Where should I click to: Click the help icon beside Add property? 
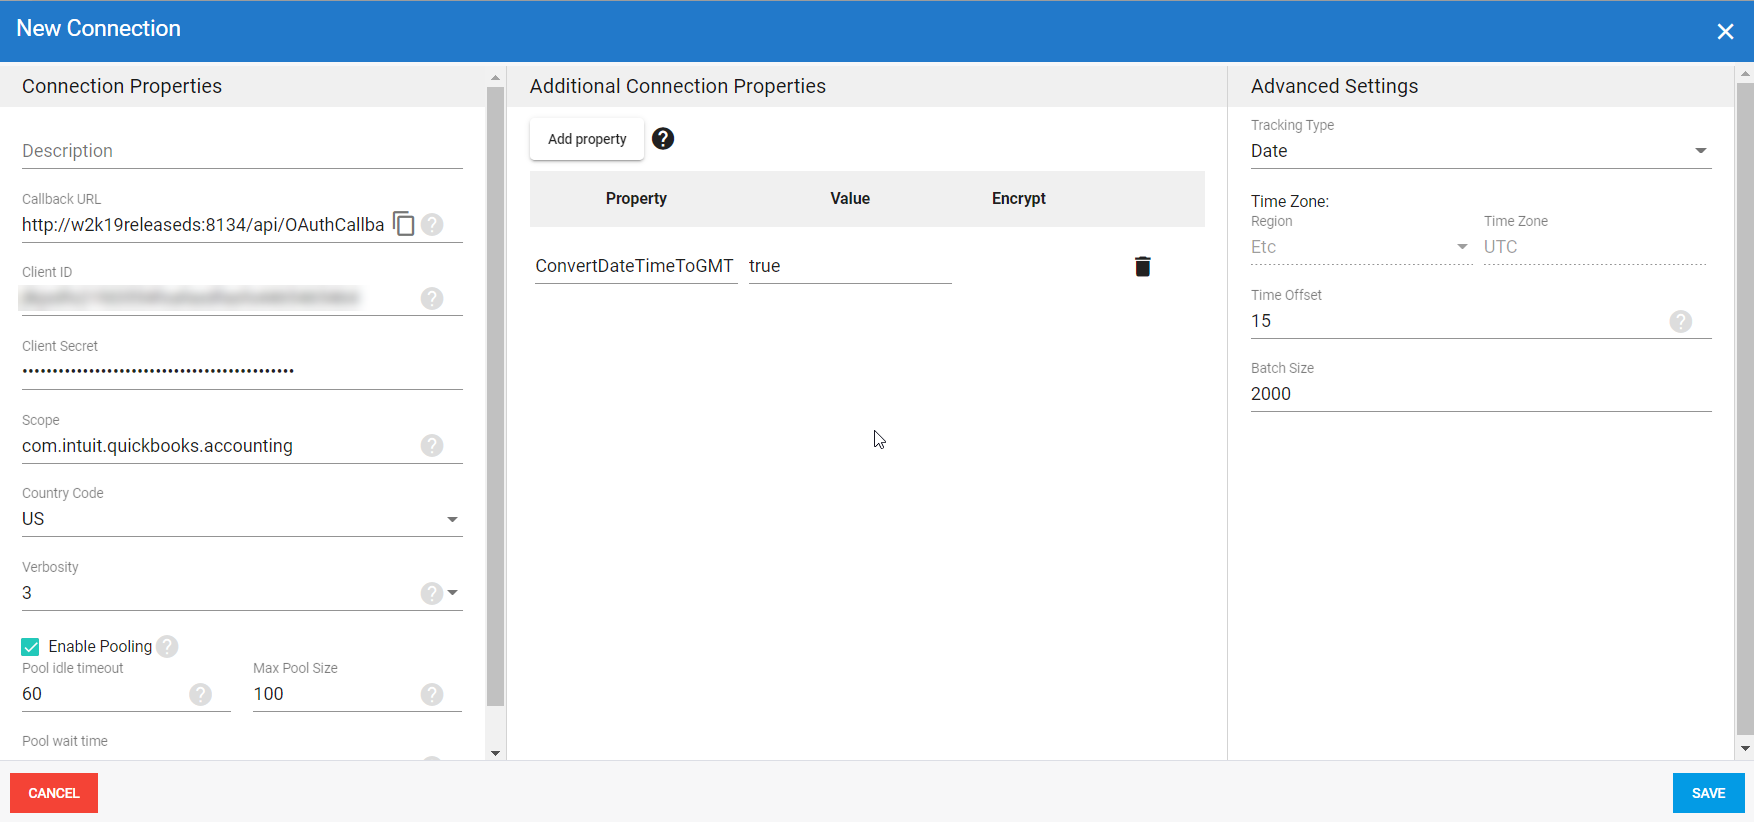[x=663, y=139]
